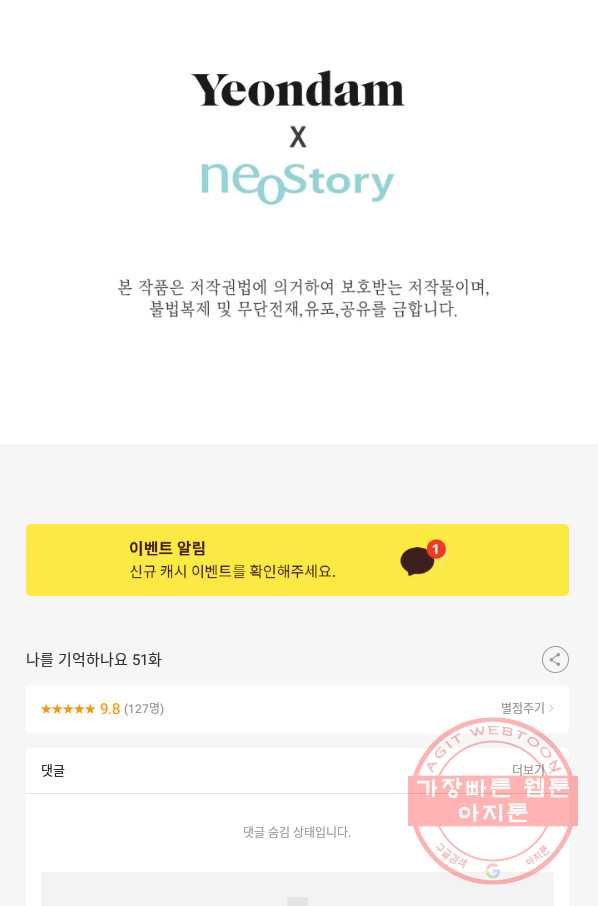Click the Google logo in the watermark stamp
This screenshot has width=598, height=906.
click(492, 870)
